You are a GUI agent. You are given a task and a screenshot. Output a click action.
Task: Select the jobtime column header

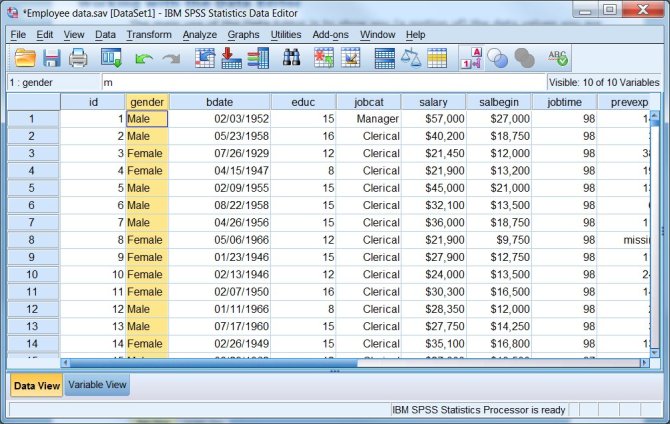564,102
